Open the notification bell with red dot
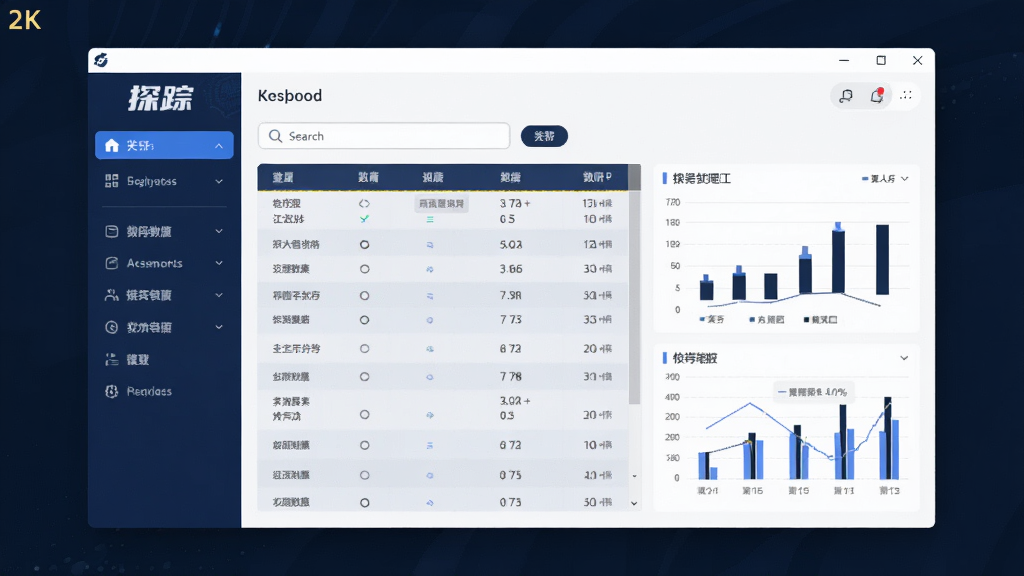The width and height of the screenshot is (1024, 576). click(x=877, y=95)
